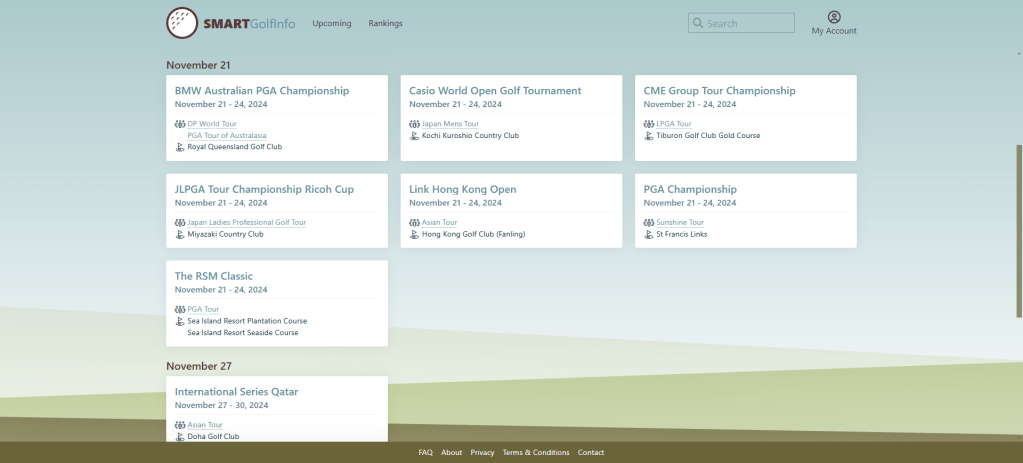This screenshot has height=463, width=1023.
Task: Click the SMARTGolfInfo golf ball logo
Action: coord(182,23)
